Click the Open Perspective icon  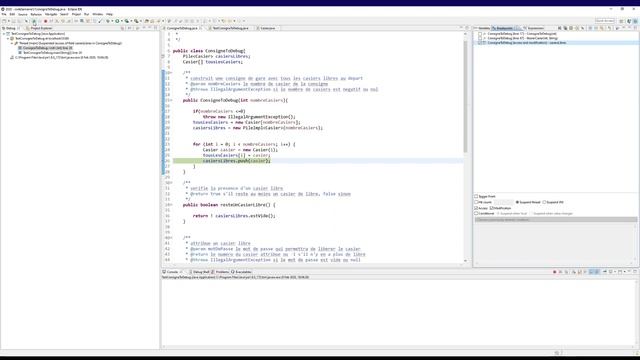coord(621,21)
